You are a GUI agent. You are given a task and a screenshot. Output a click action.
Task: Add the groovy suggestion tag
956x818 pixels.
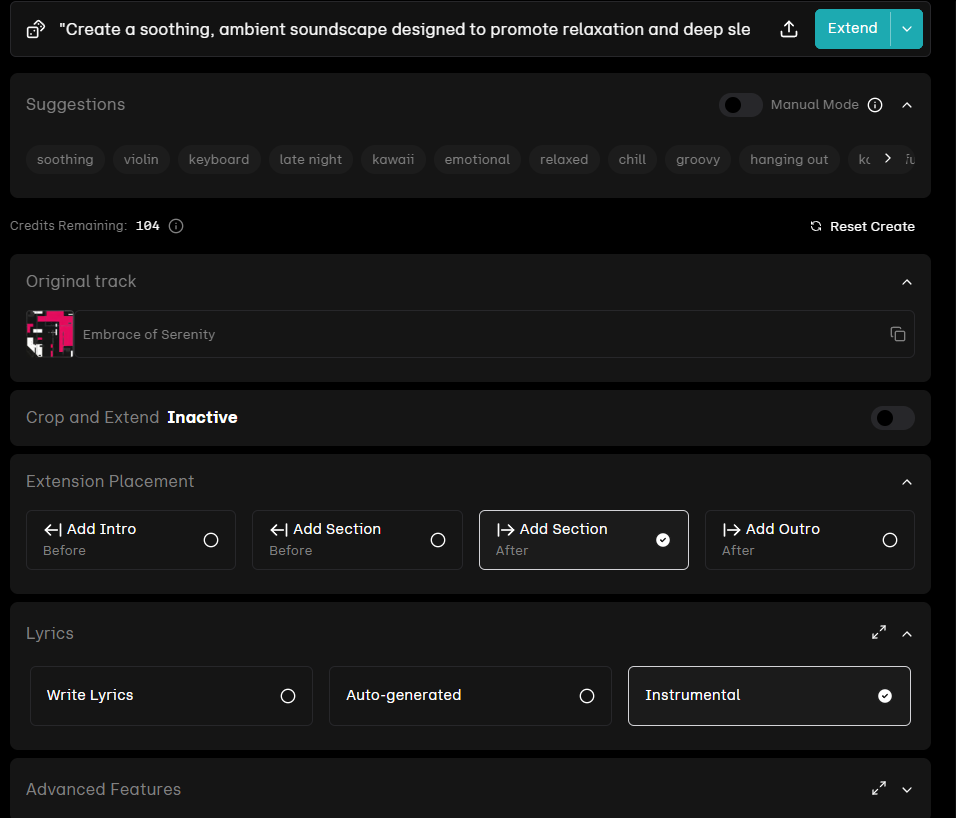click(x=698, y=160)
